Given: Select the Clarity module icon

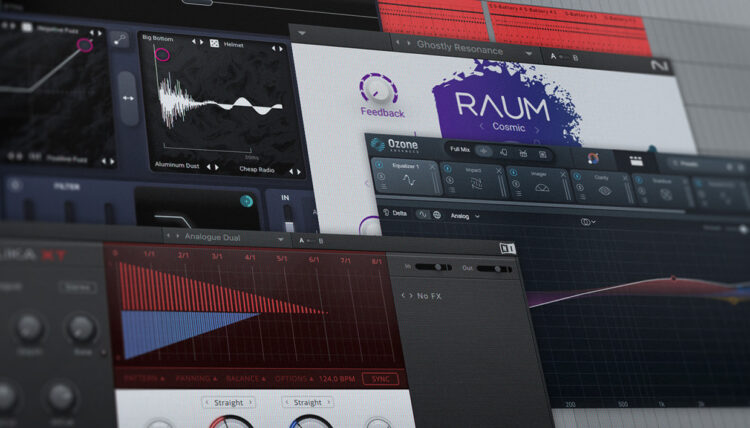Looking at the screenshot, I should (605, 190).
